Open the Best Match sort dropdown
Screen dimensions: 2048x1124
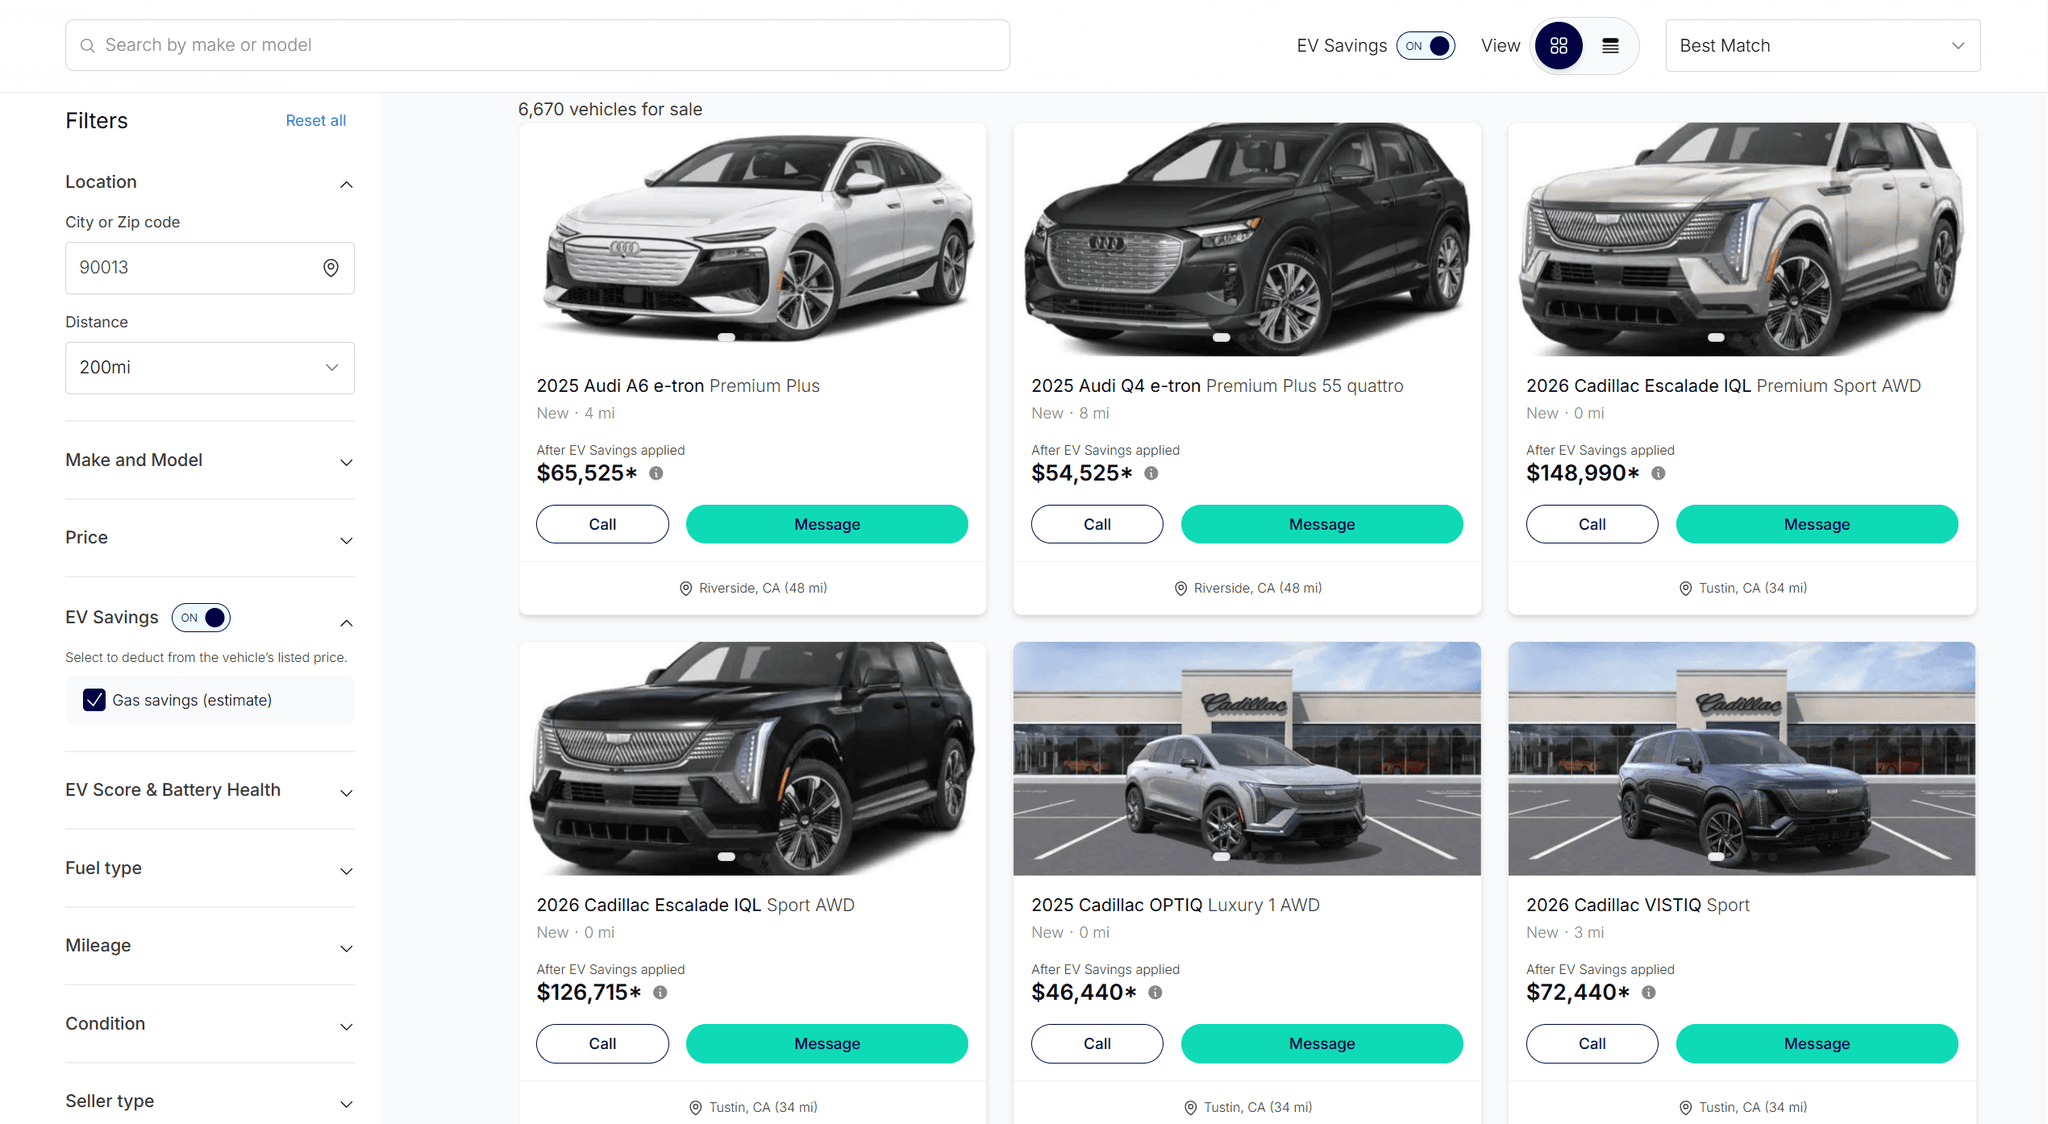(x=1822, y=46)
